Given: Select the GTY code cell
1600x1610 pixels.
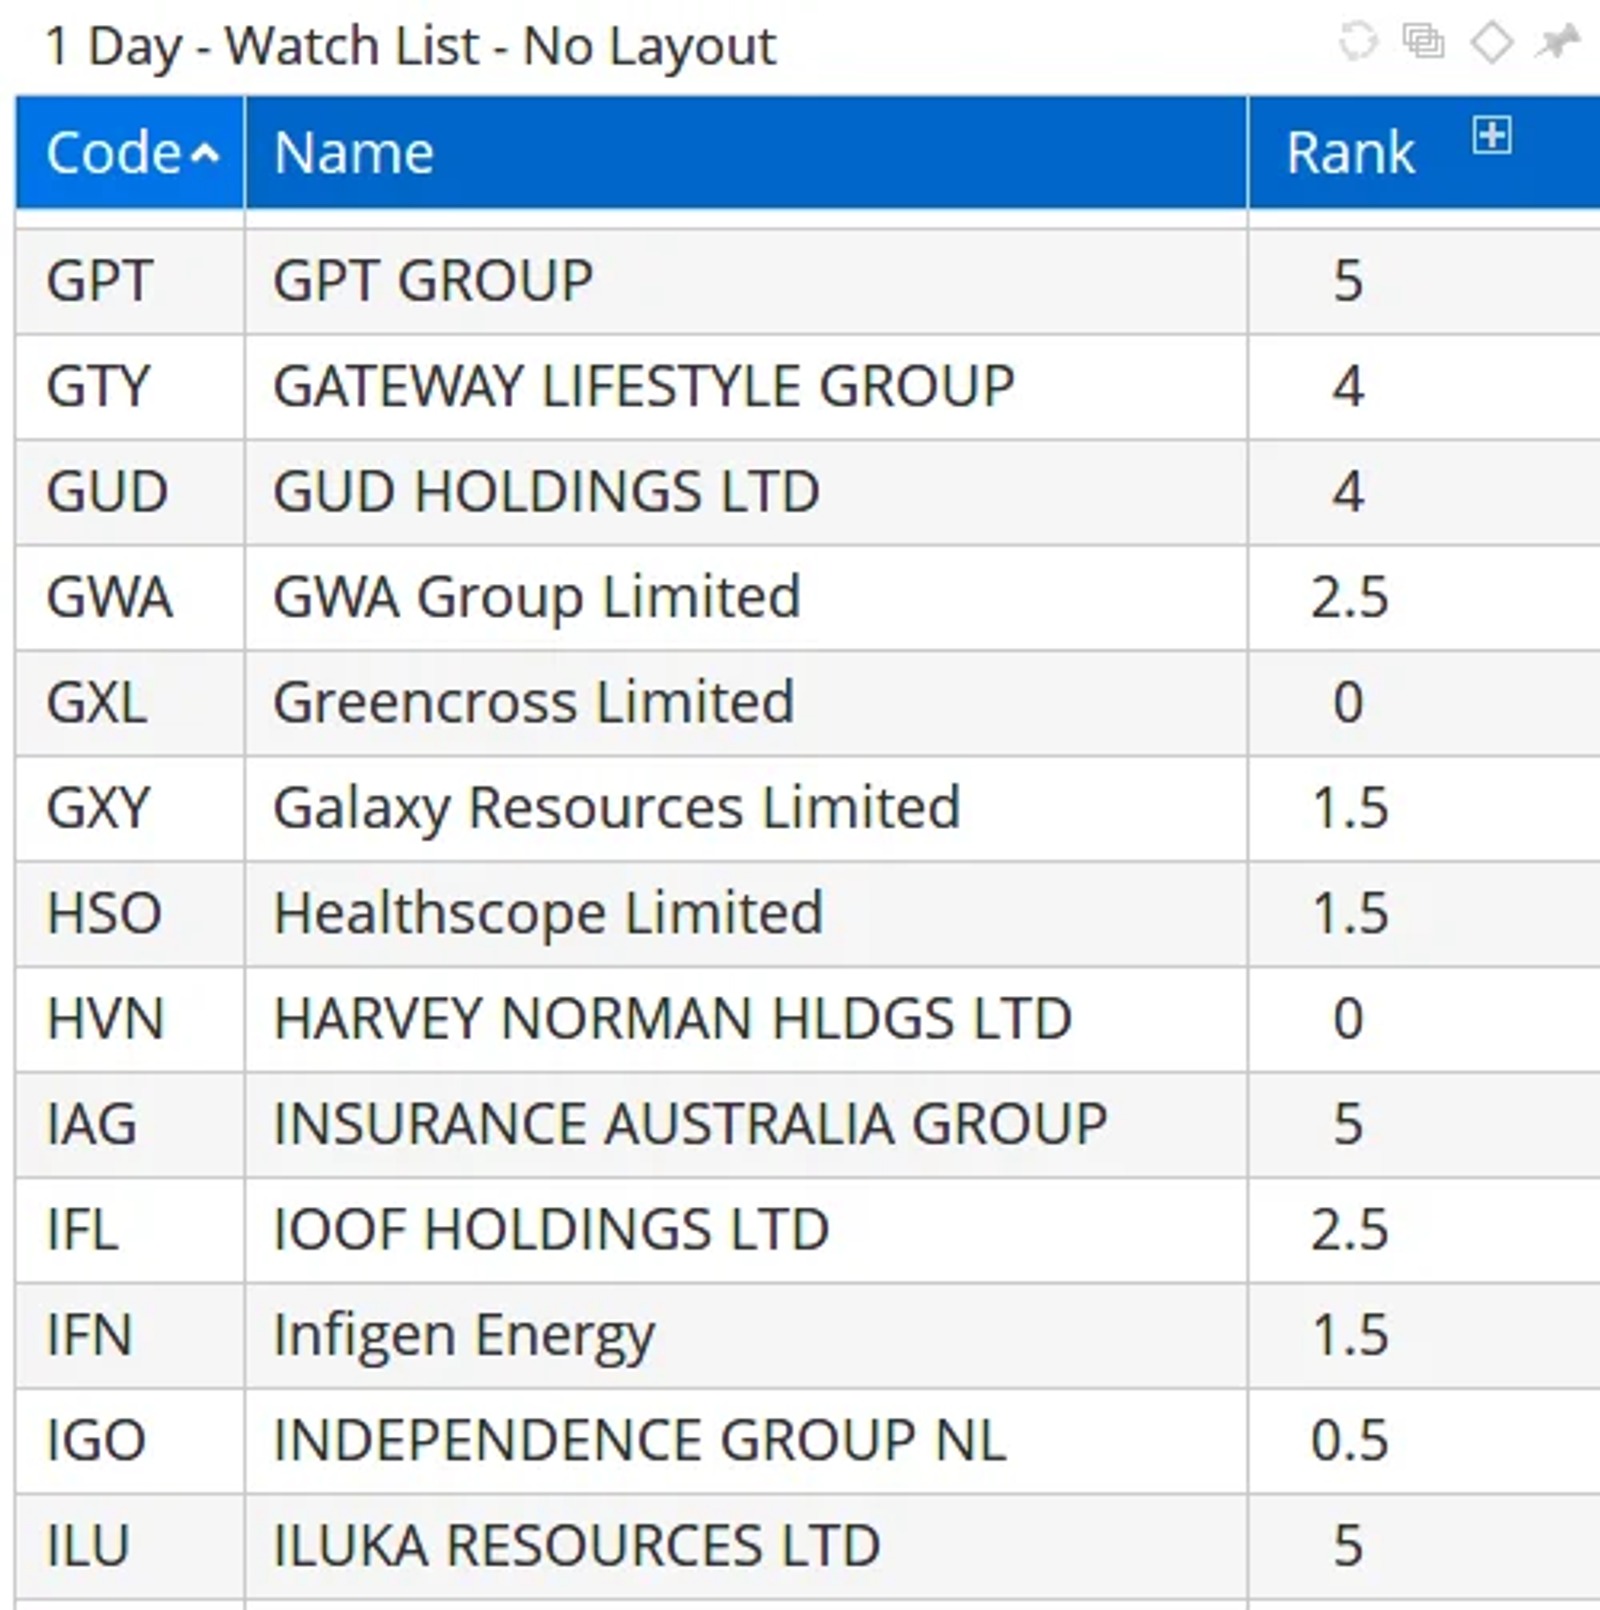Looking at the screenshot, I should [x=130, y=387].
